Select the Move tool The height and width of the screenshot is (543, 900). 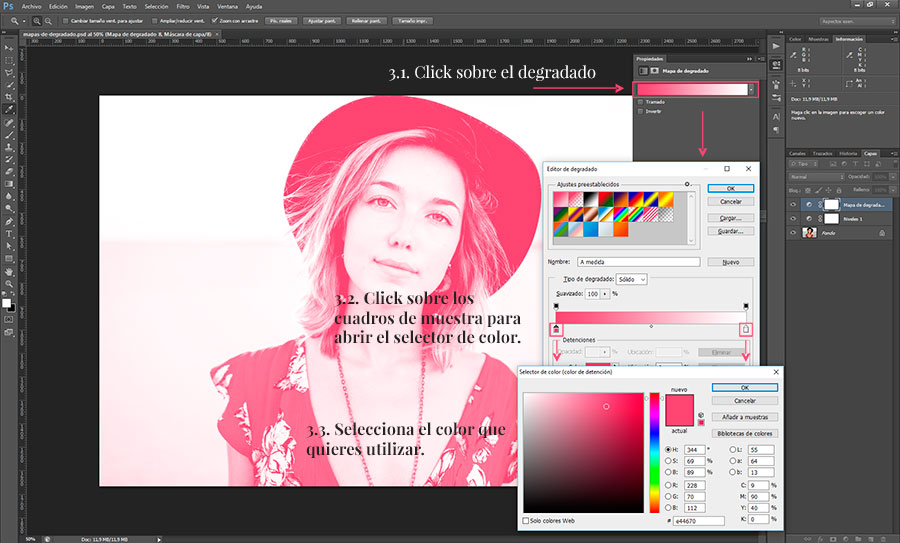click(x=9, y=47)
